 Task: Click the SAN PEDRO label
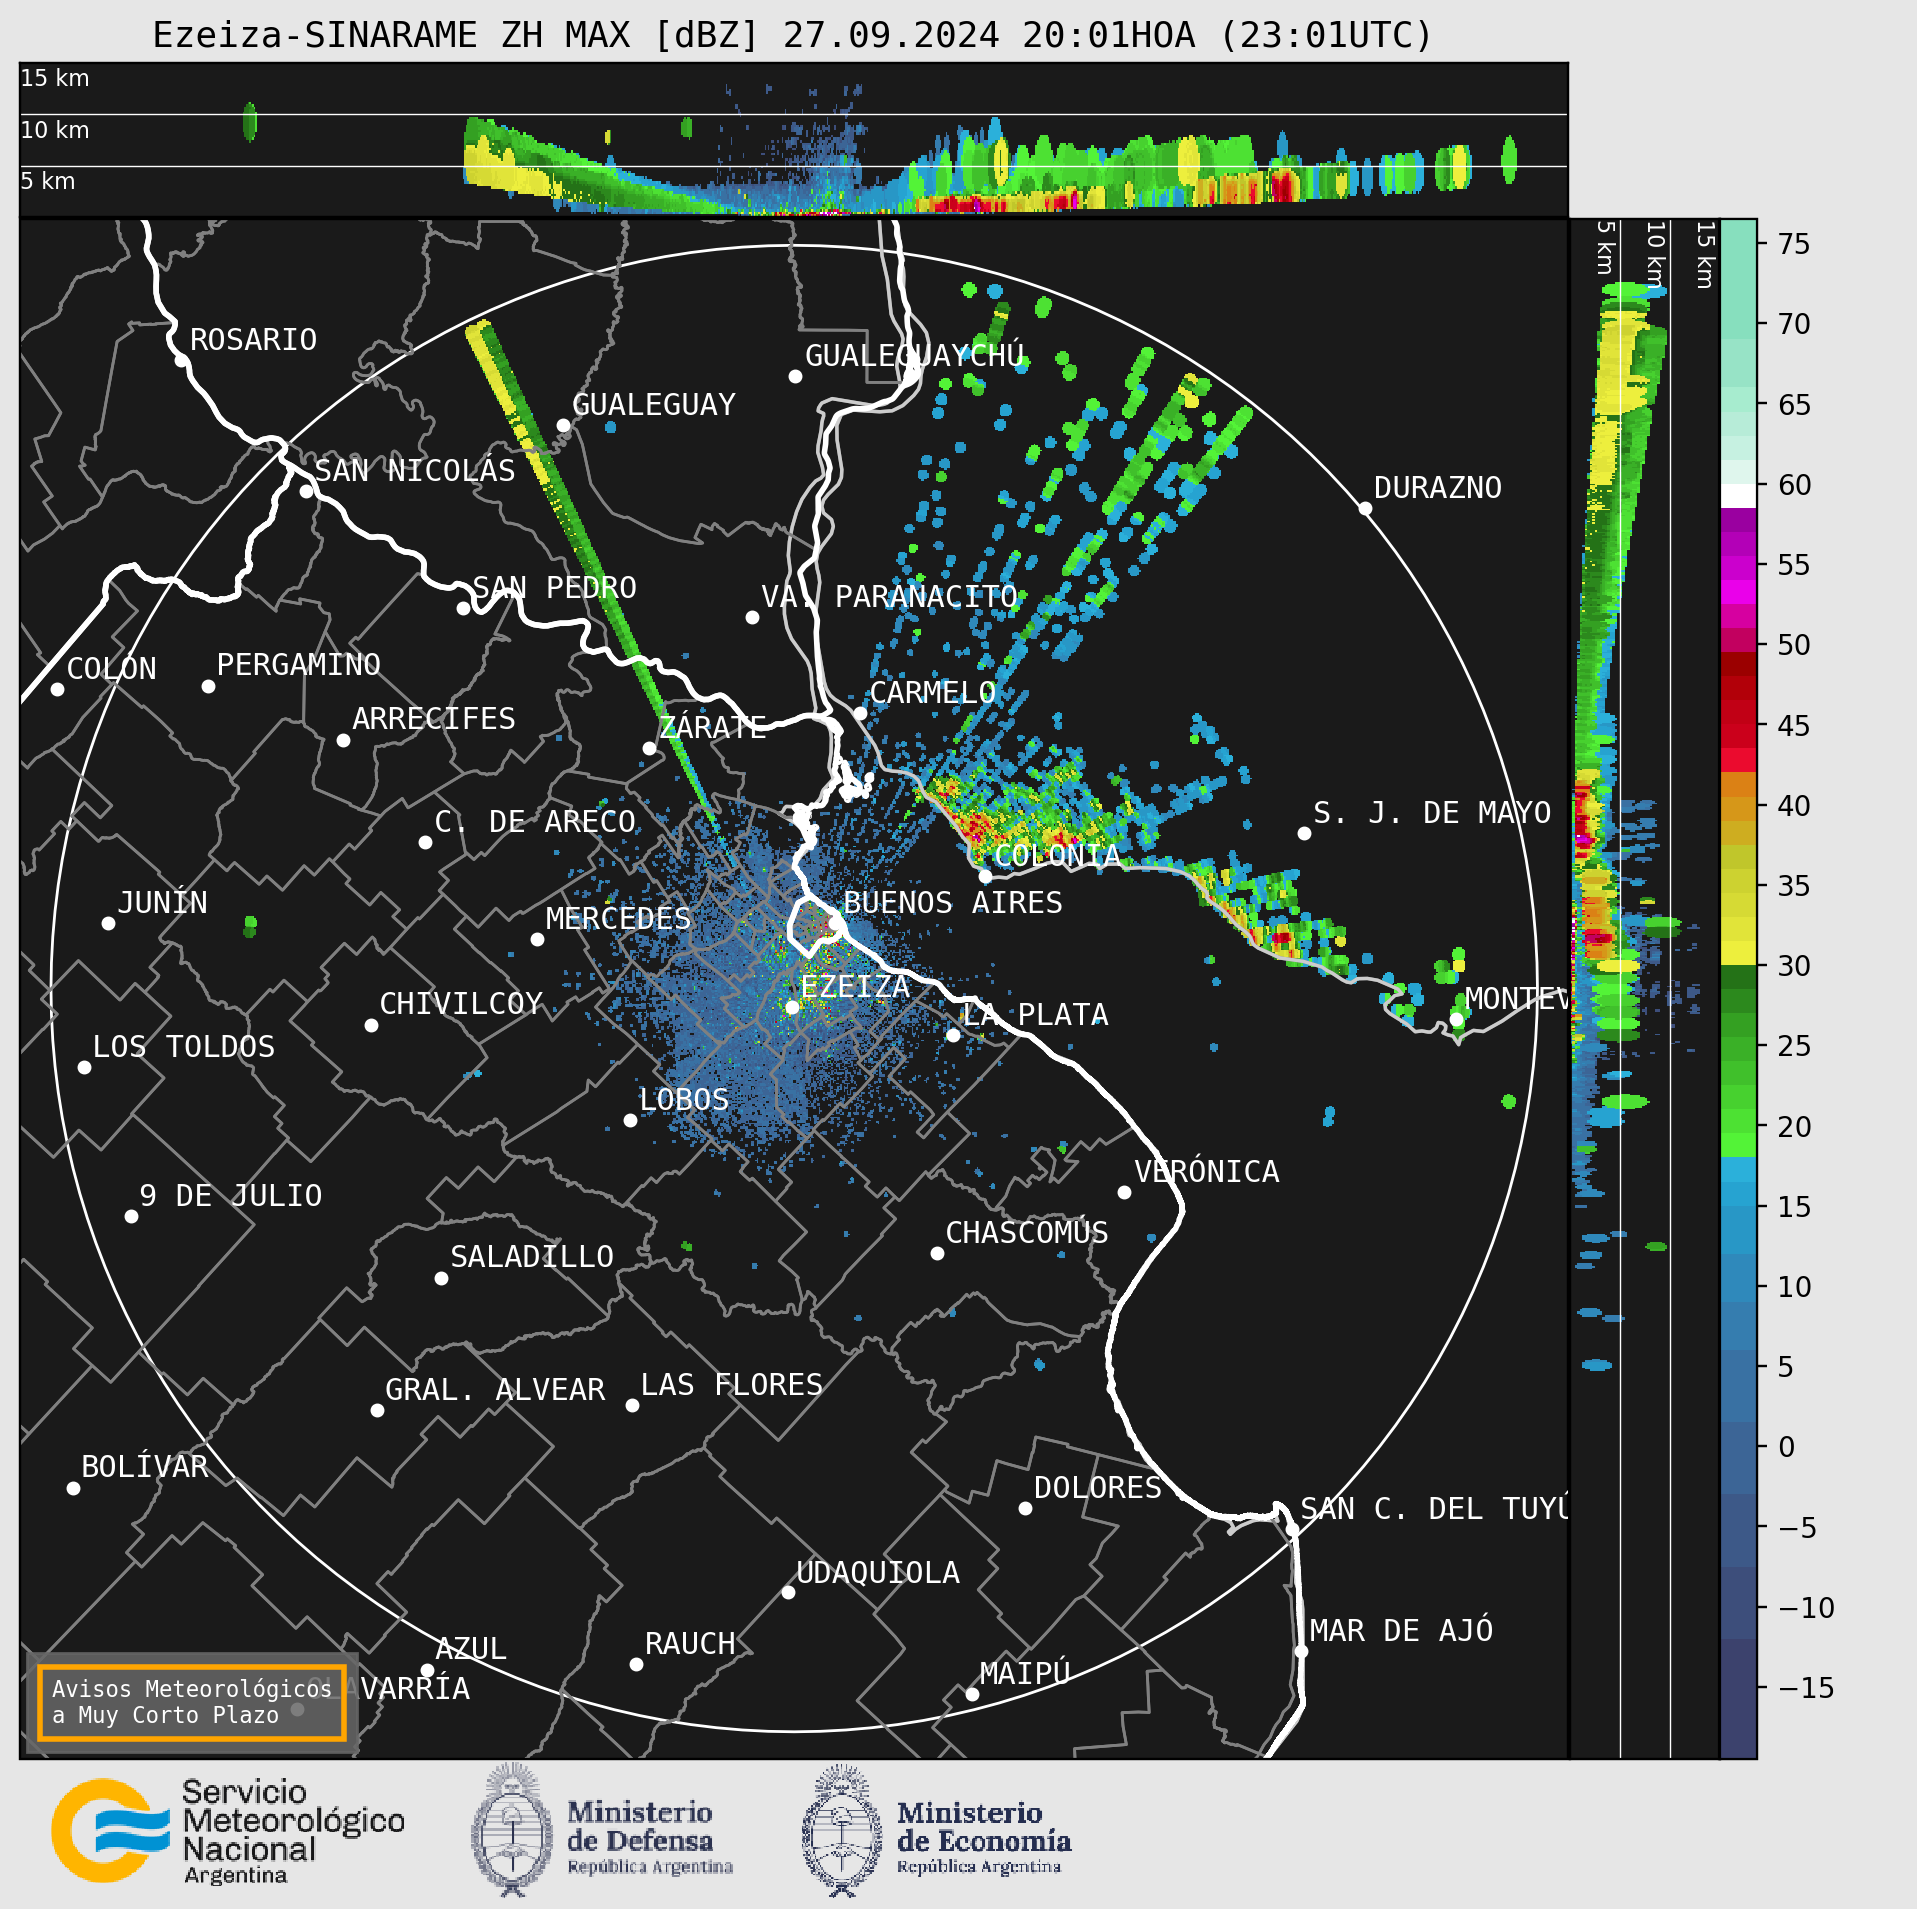click(x=554, y=588)
